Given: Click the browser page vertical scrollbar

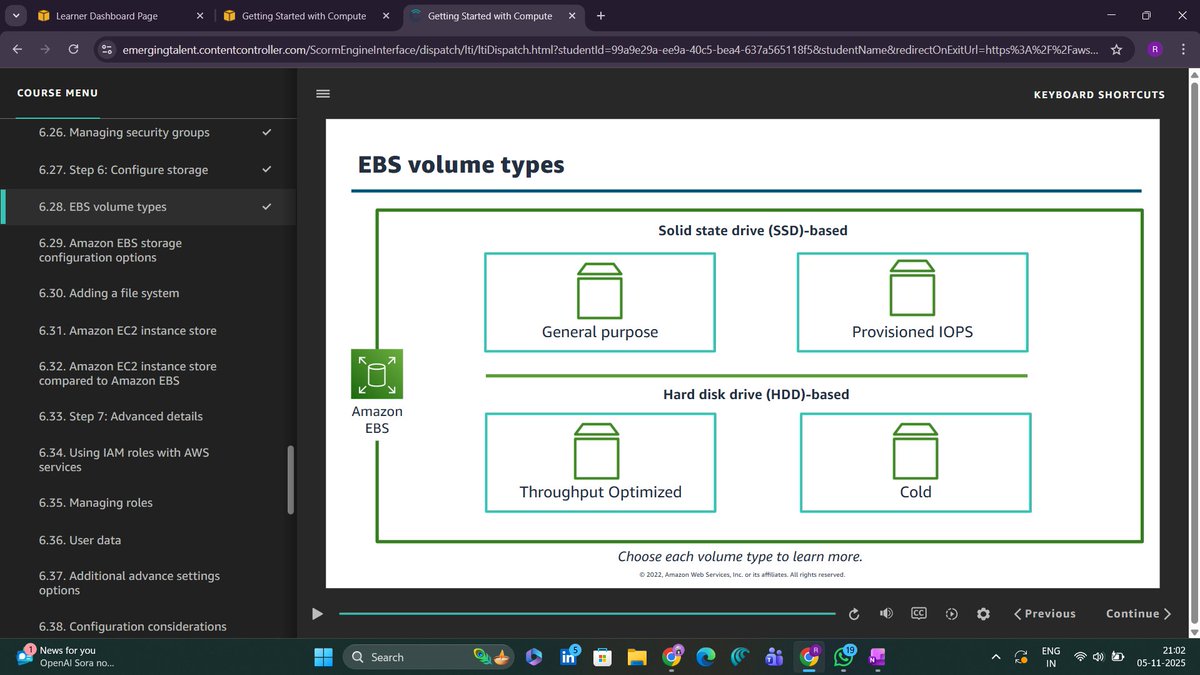Looking at the screenshot, I should (x=1192, y=352).
